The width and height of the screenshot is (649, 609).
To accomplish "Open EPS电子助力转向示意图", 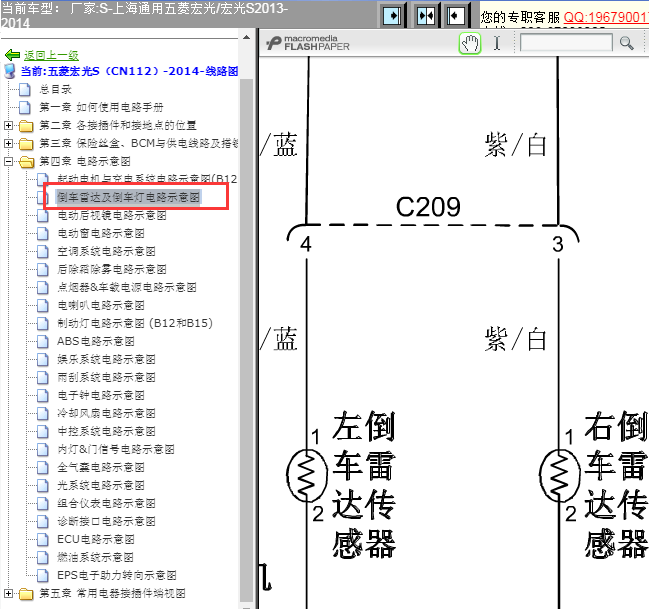I will coord(117,575).
